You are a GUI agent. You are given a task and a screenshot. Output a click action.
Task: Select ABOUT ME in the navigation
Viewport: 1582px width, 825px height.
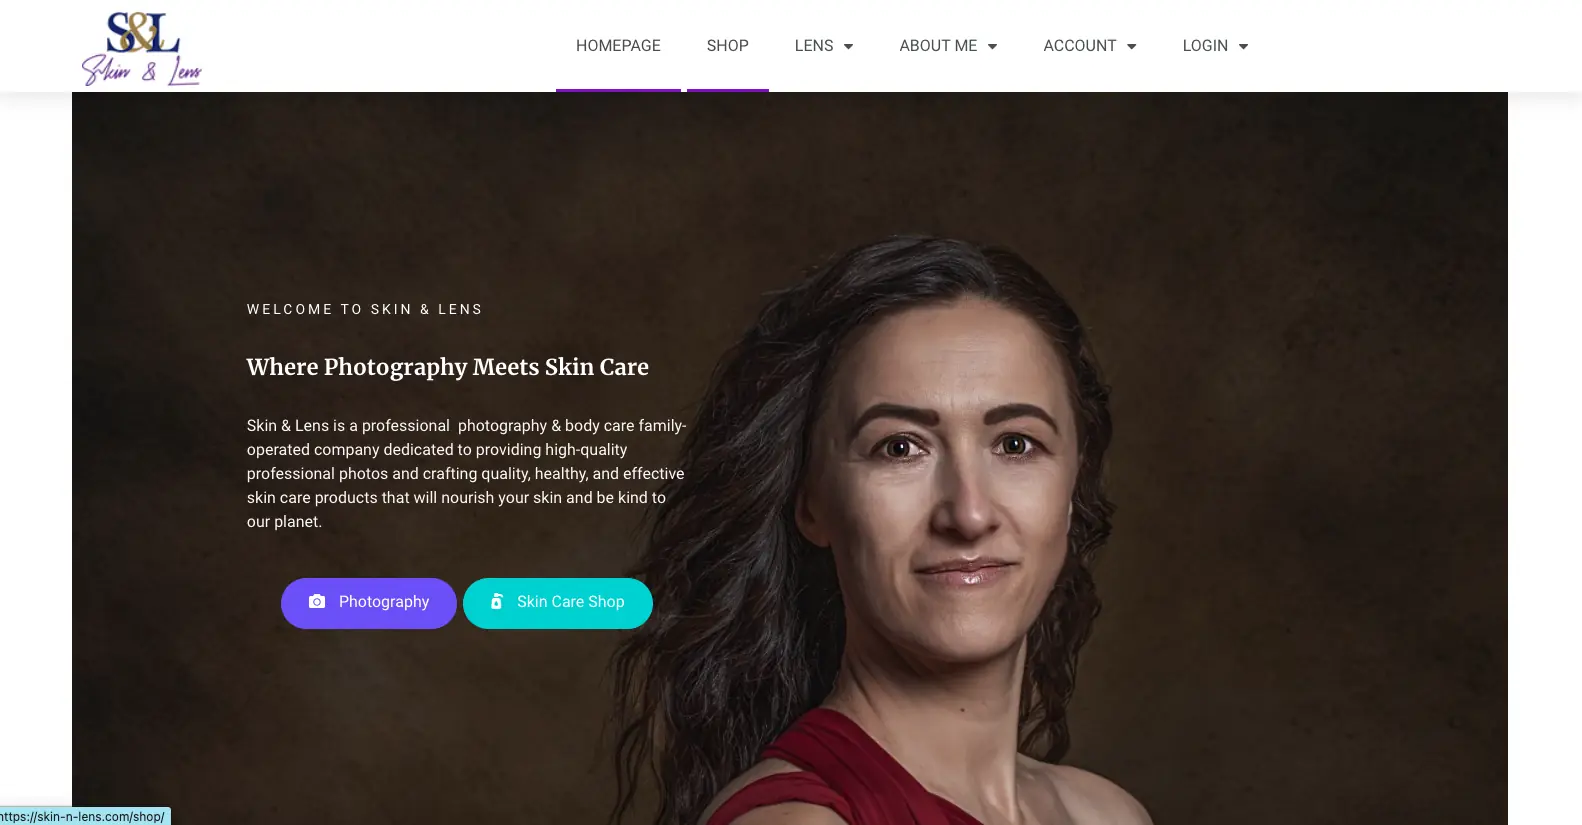[938, 46]
